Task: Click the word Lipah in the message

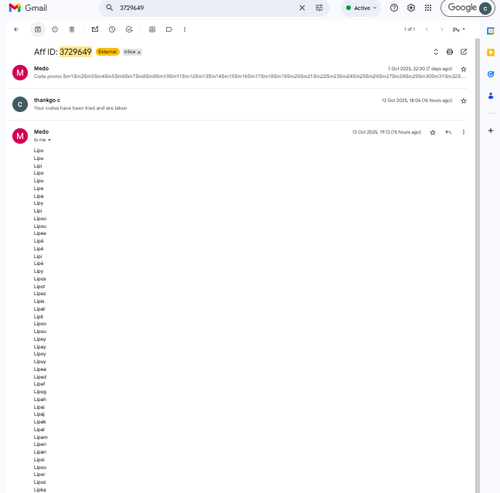Action: coord(40,399)
